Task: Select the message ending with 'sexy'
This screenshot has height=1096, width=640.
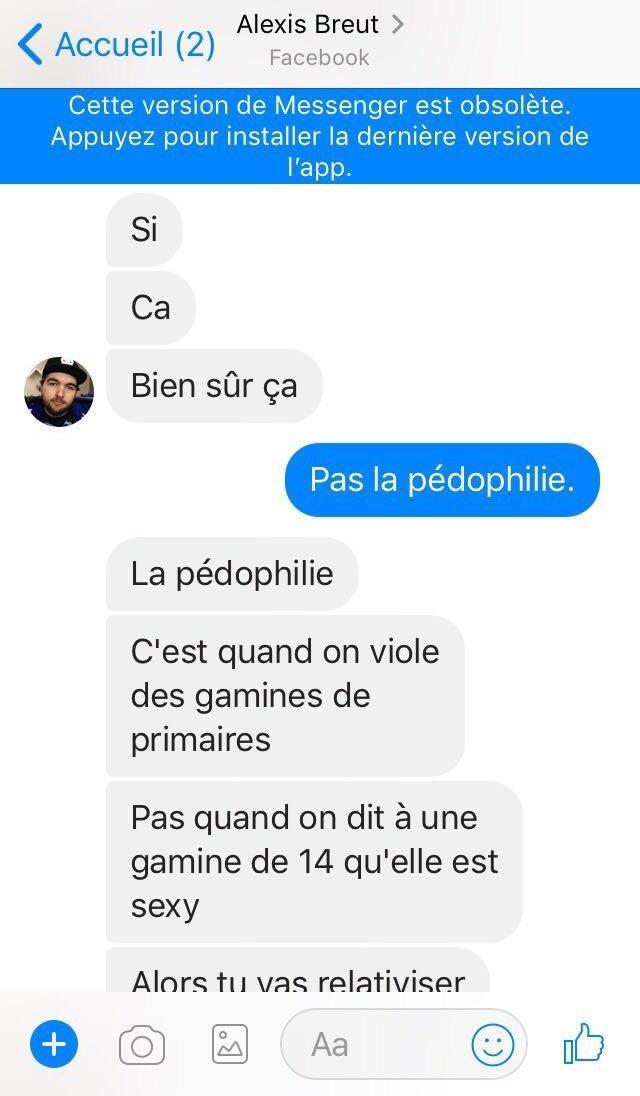Action: (314, 862)
